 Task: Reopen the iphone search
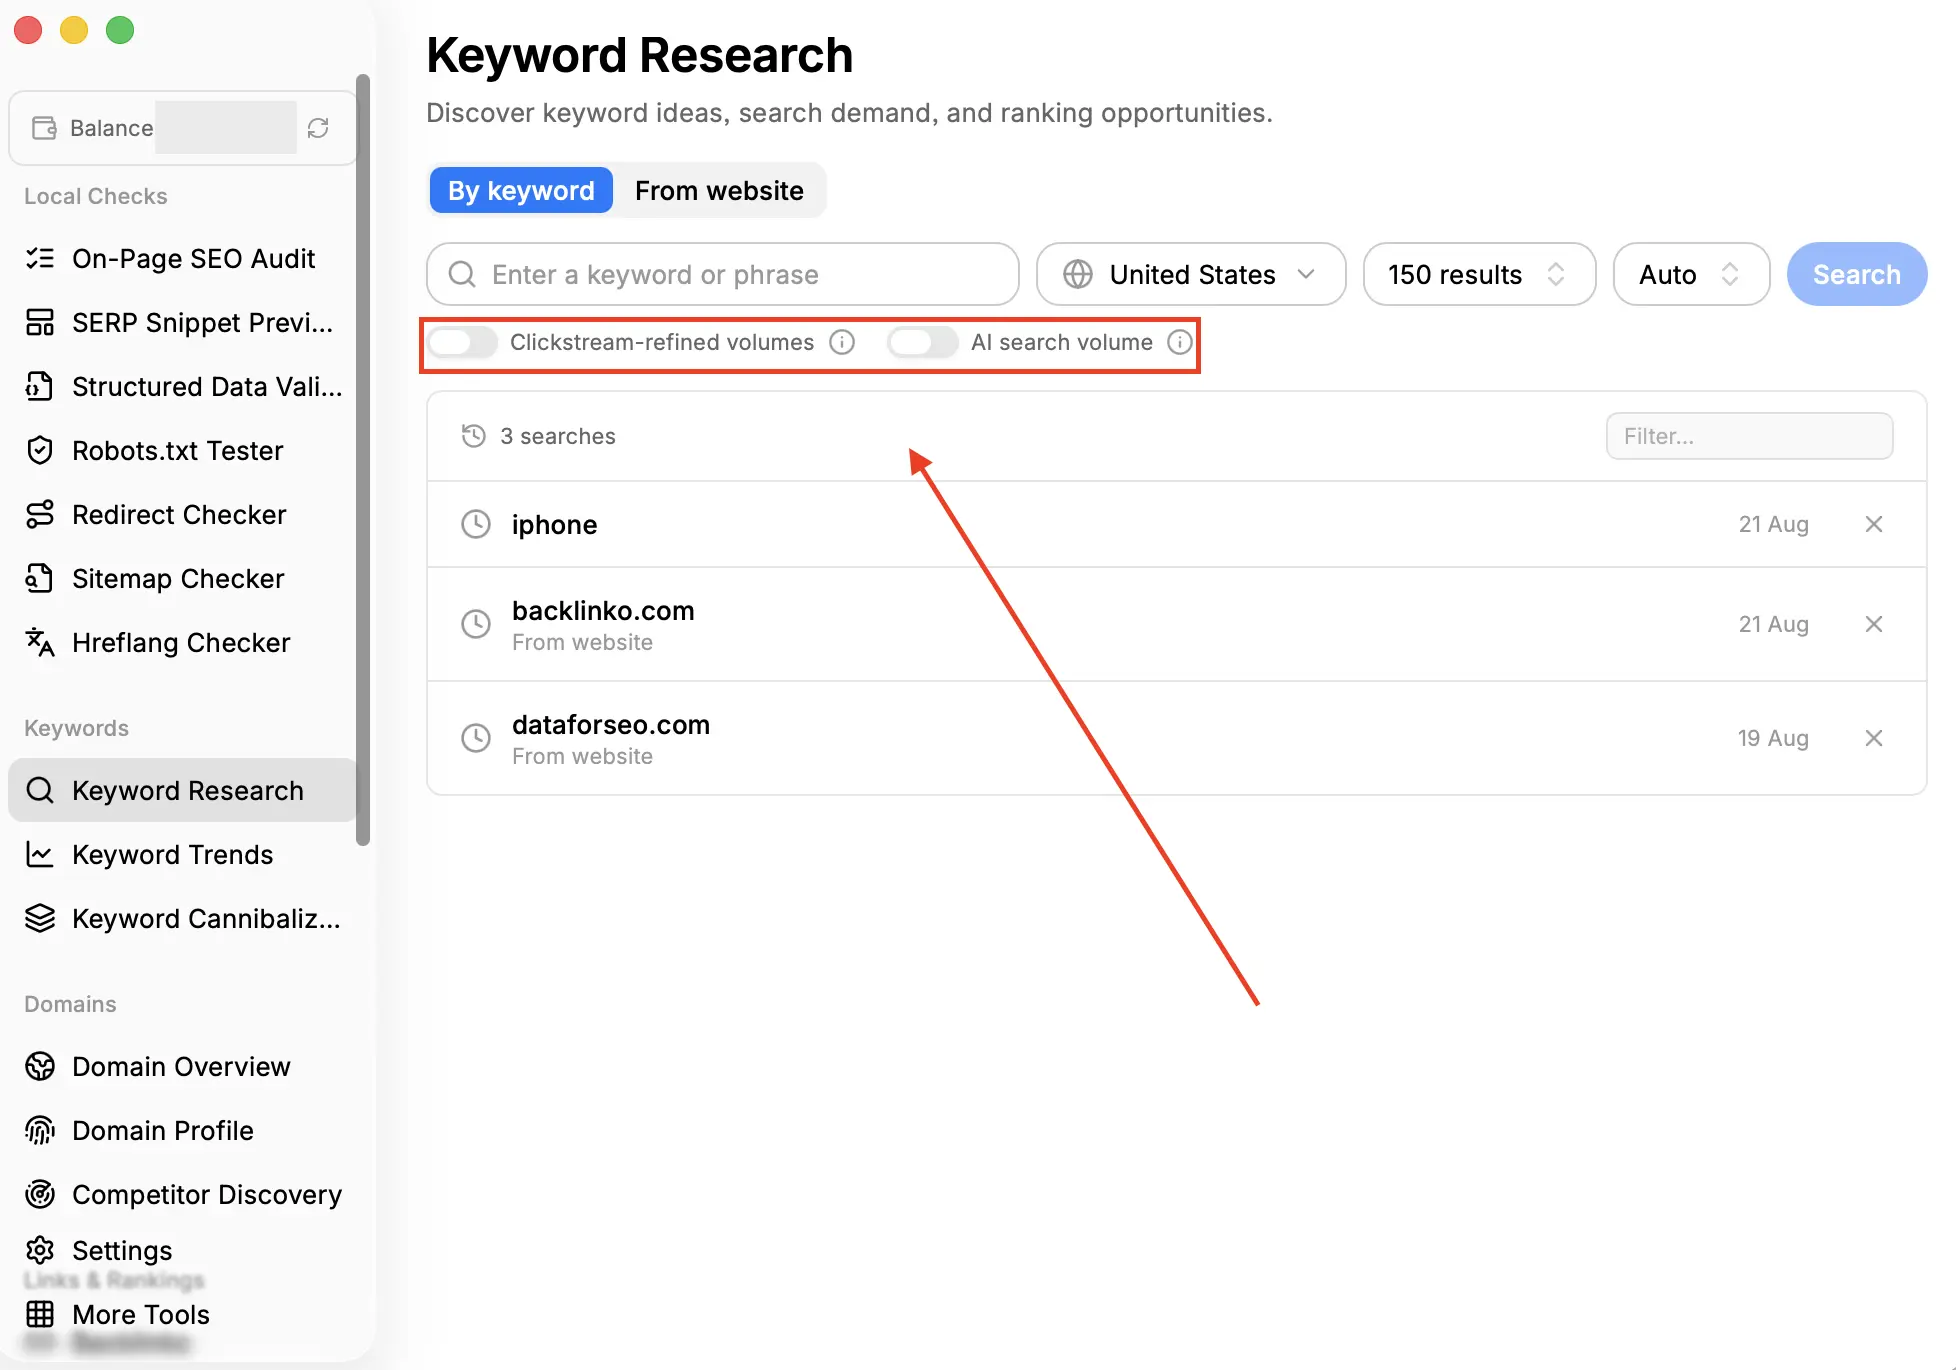pyautogui.click(x=1177, y=524)
